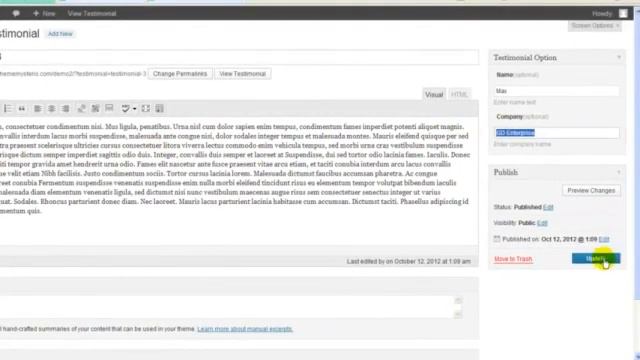Click Edit link next to Published on date

coord(604,239)
